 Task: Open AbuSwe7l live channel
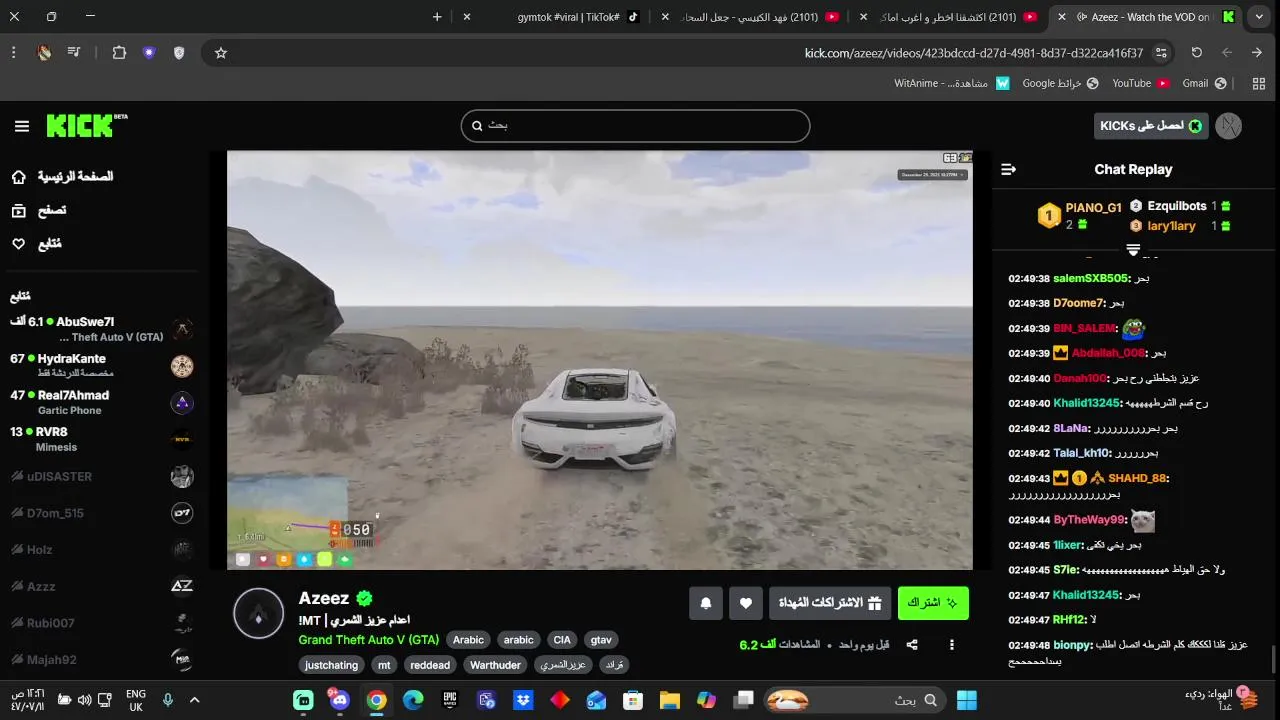[x=100, y=329]
